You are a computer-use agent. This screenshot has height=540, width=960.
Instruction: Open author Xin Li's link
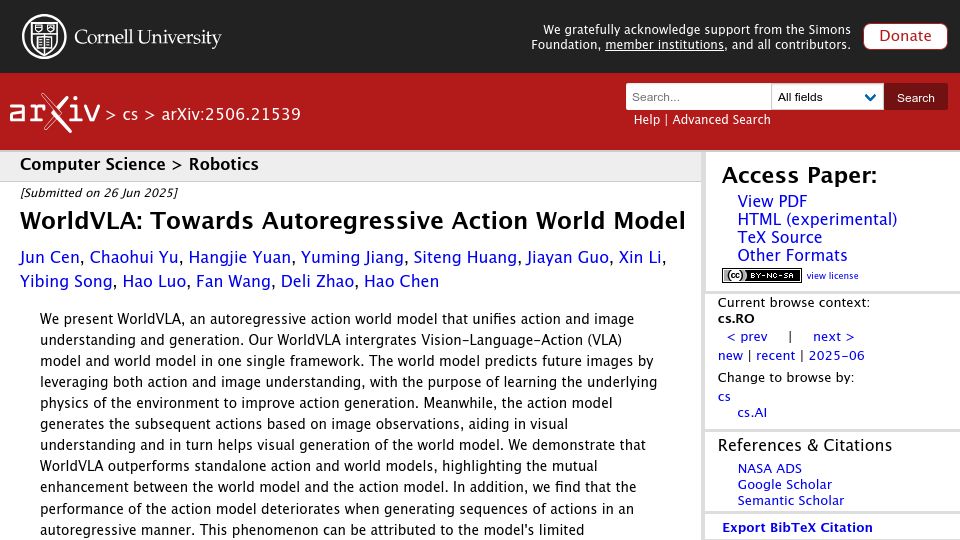(x=640, y=257)
